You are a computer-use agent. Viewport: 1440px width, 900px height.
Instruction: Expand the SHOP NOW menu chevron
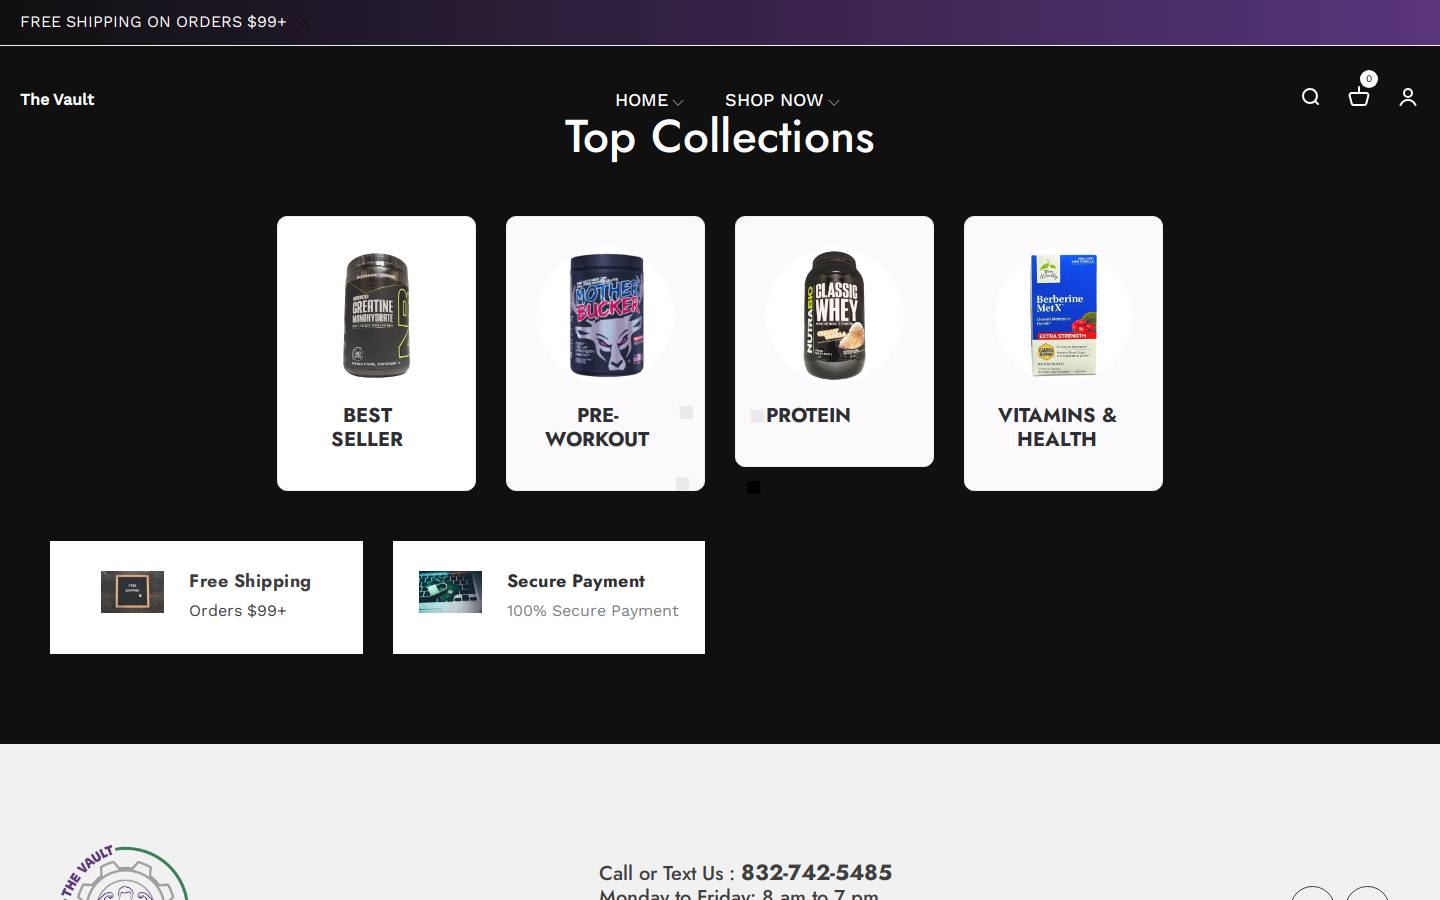click(834, 102)
